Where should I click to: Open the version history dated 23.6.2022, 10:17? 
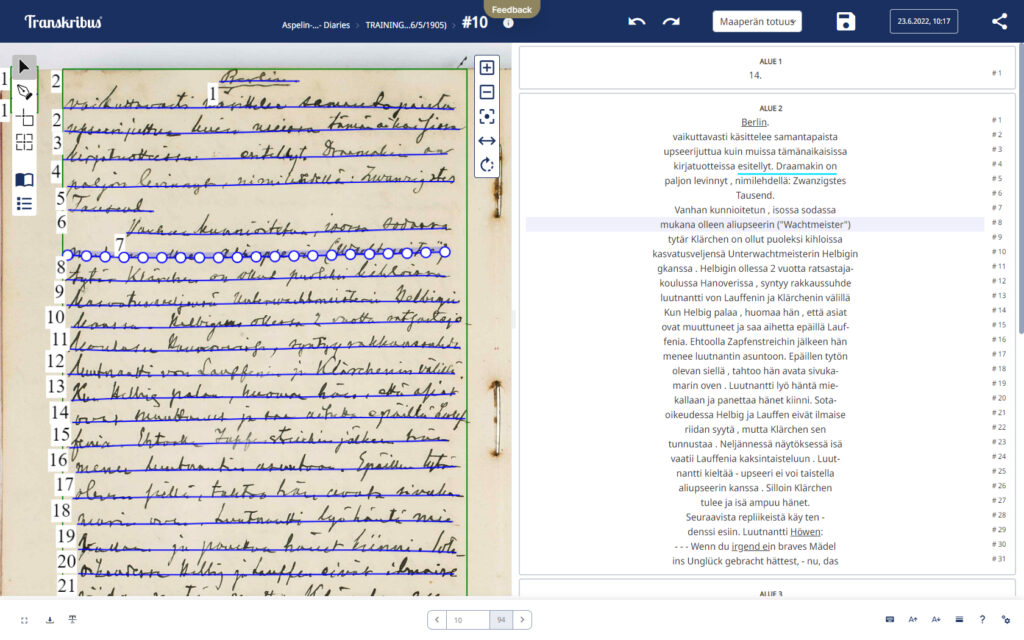coord(923,22)
